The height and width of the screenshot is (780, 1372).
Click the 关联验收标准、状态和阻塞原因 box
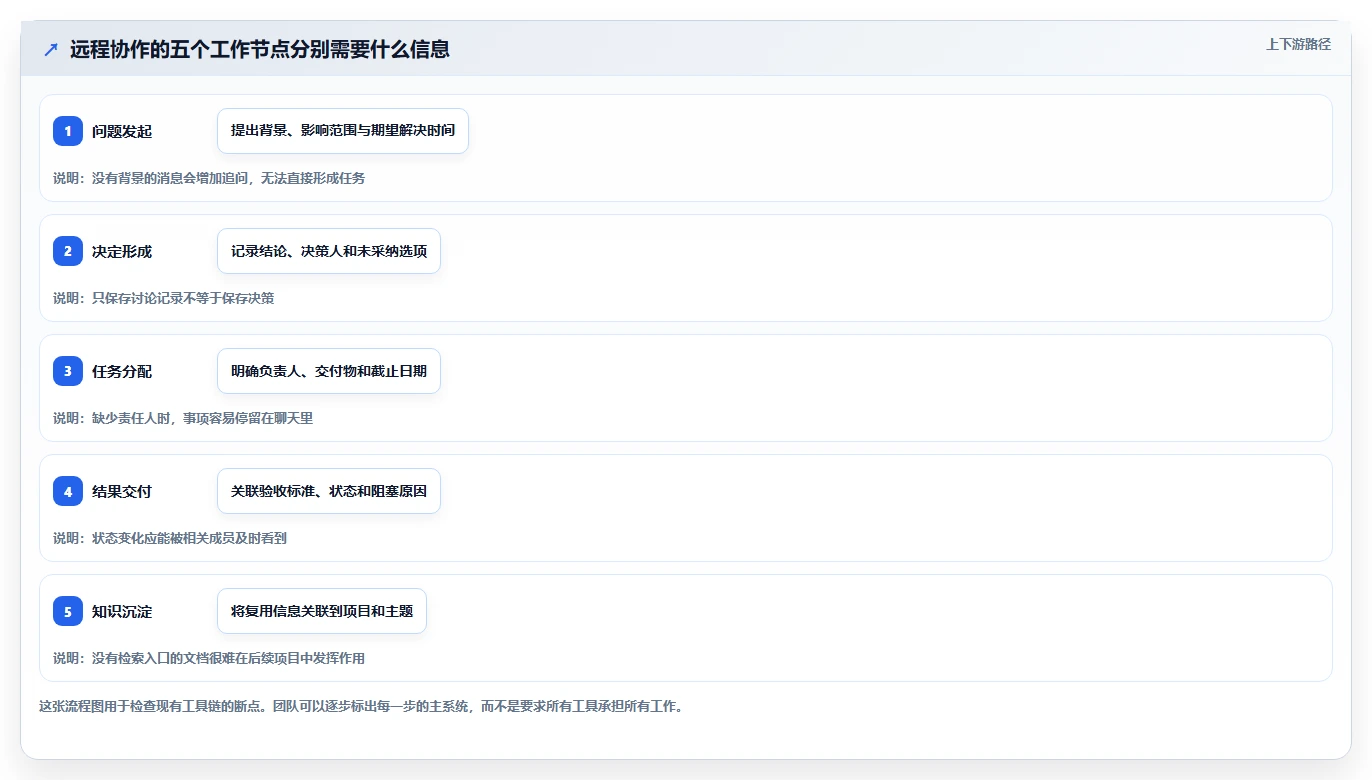329,491
